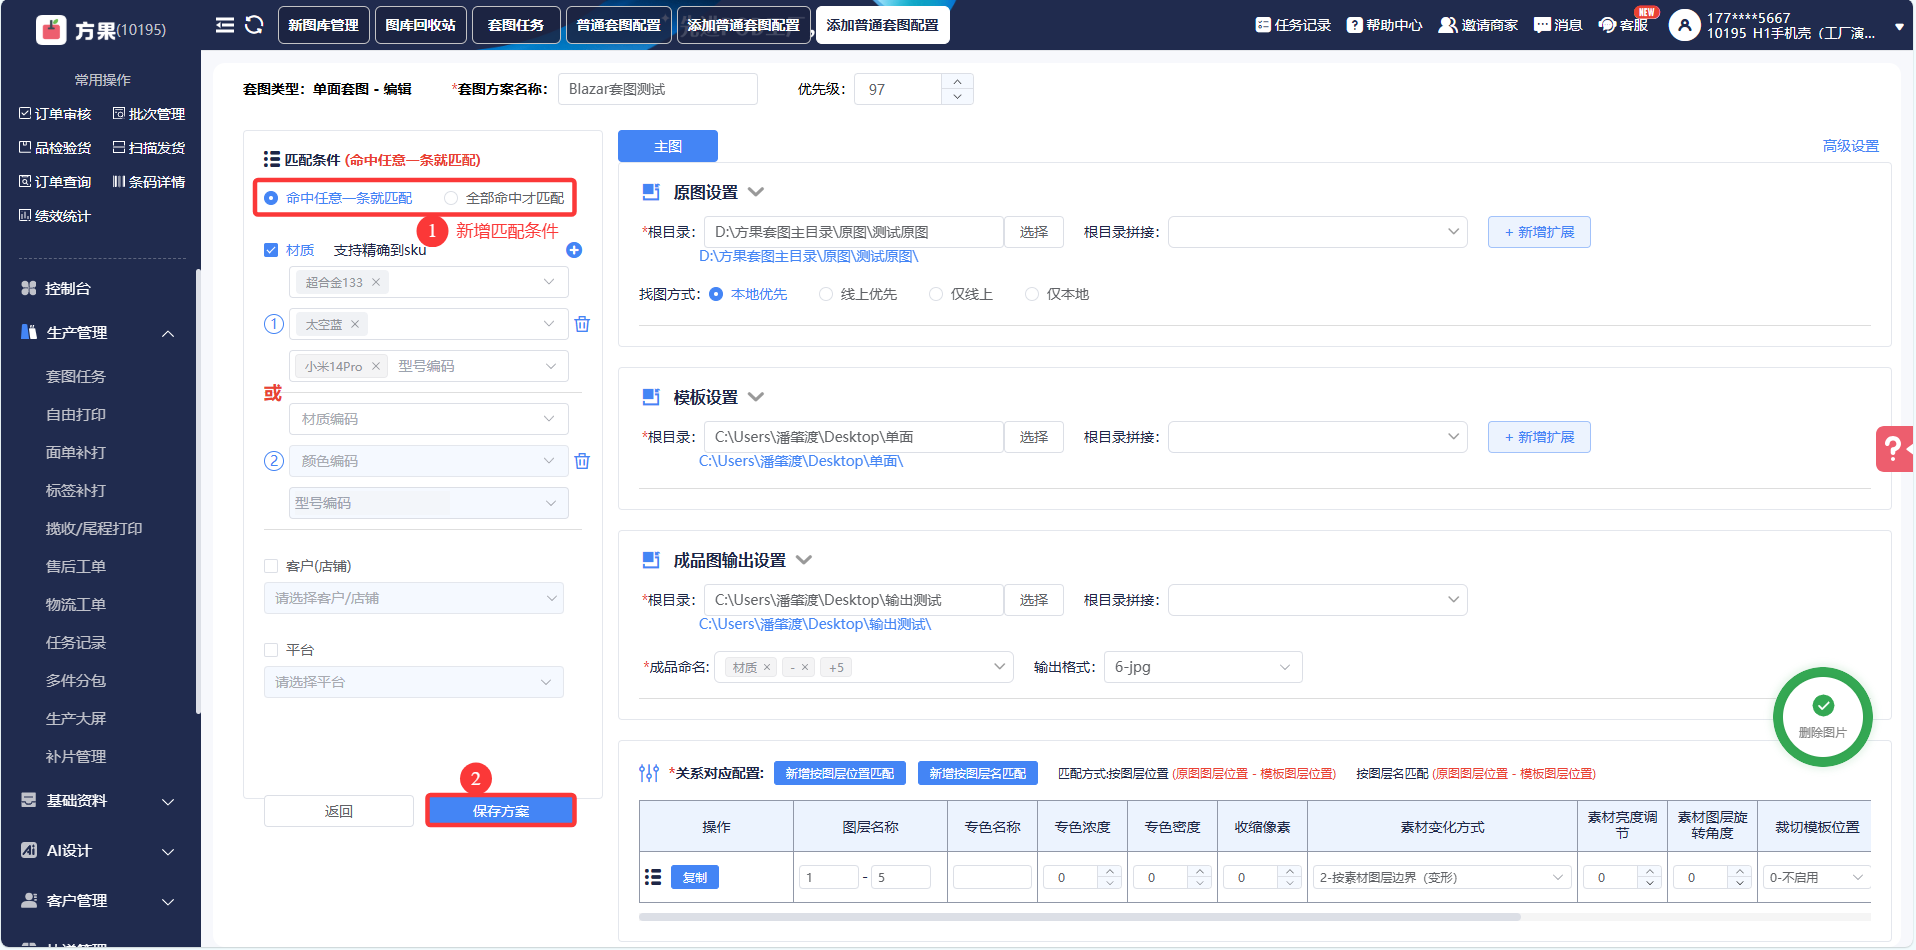Select the 全部命中才匹配 radio option
This screenshot has height=950, width=1916.
pos(451,198)
